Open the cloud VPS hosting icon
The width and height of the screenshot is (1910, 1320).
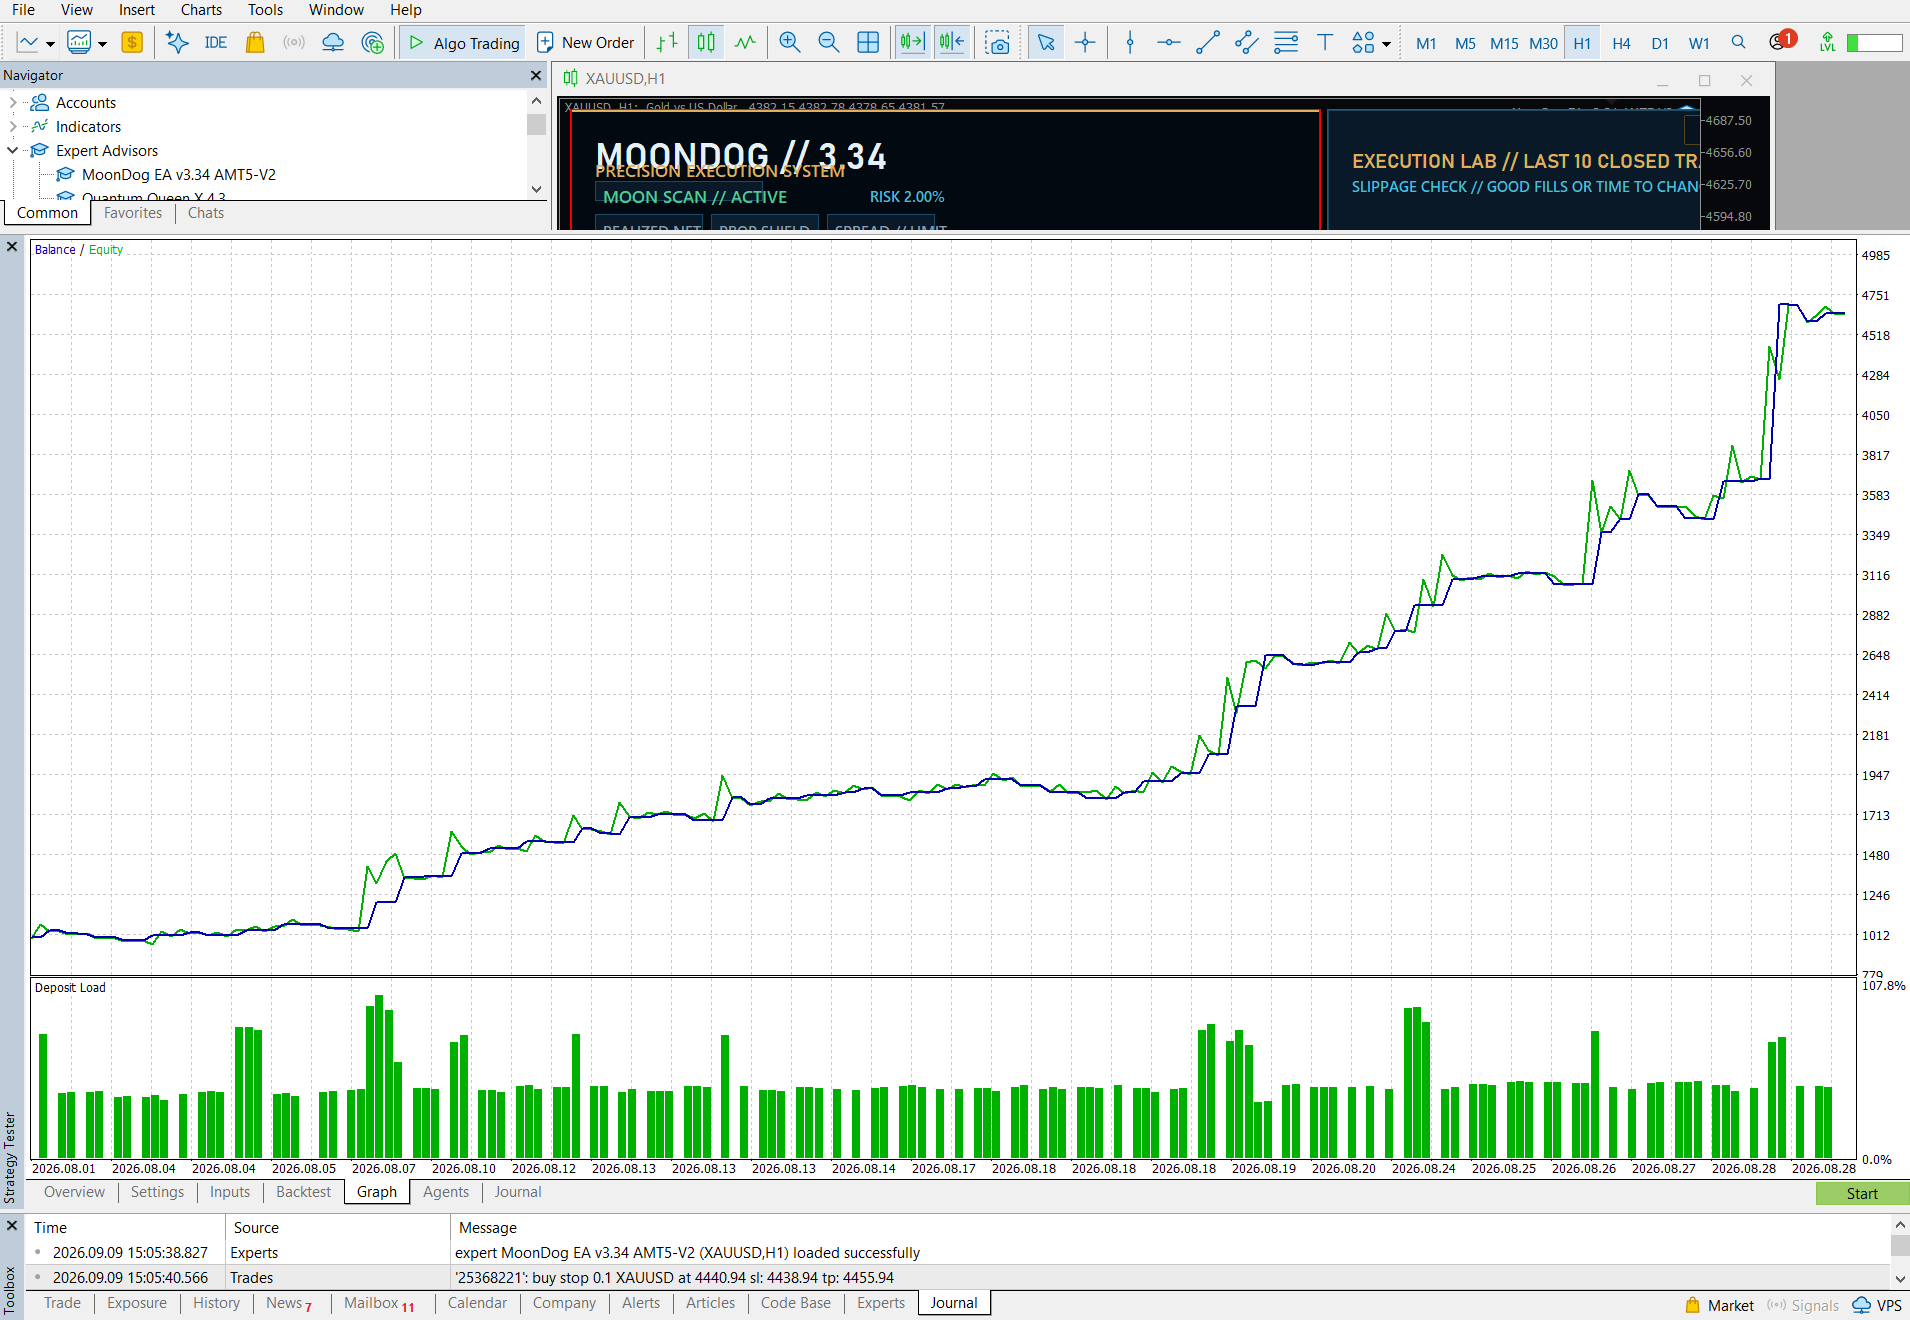point(333,43)
